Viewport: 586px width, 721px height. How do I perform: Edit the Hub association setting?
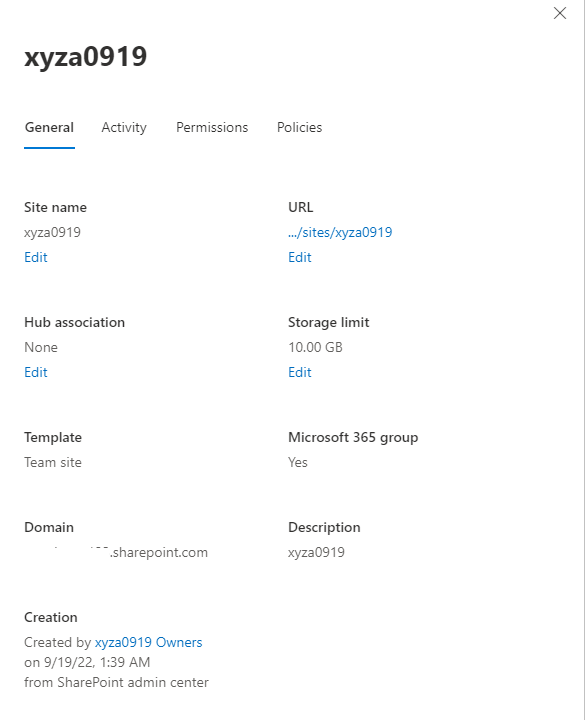point(35,372)
